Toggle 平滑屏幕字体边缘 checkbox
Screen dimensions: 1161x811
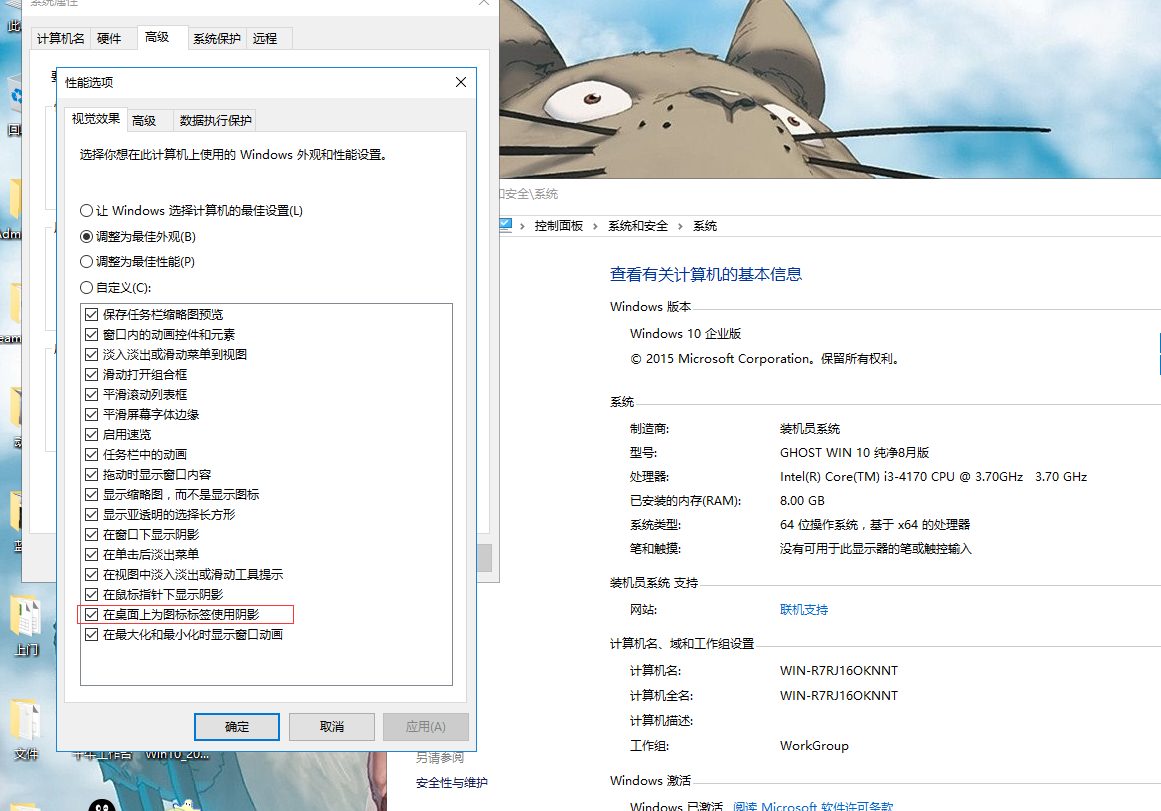point(92,415)
